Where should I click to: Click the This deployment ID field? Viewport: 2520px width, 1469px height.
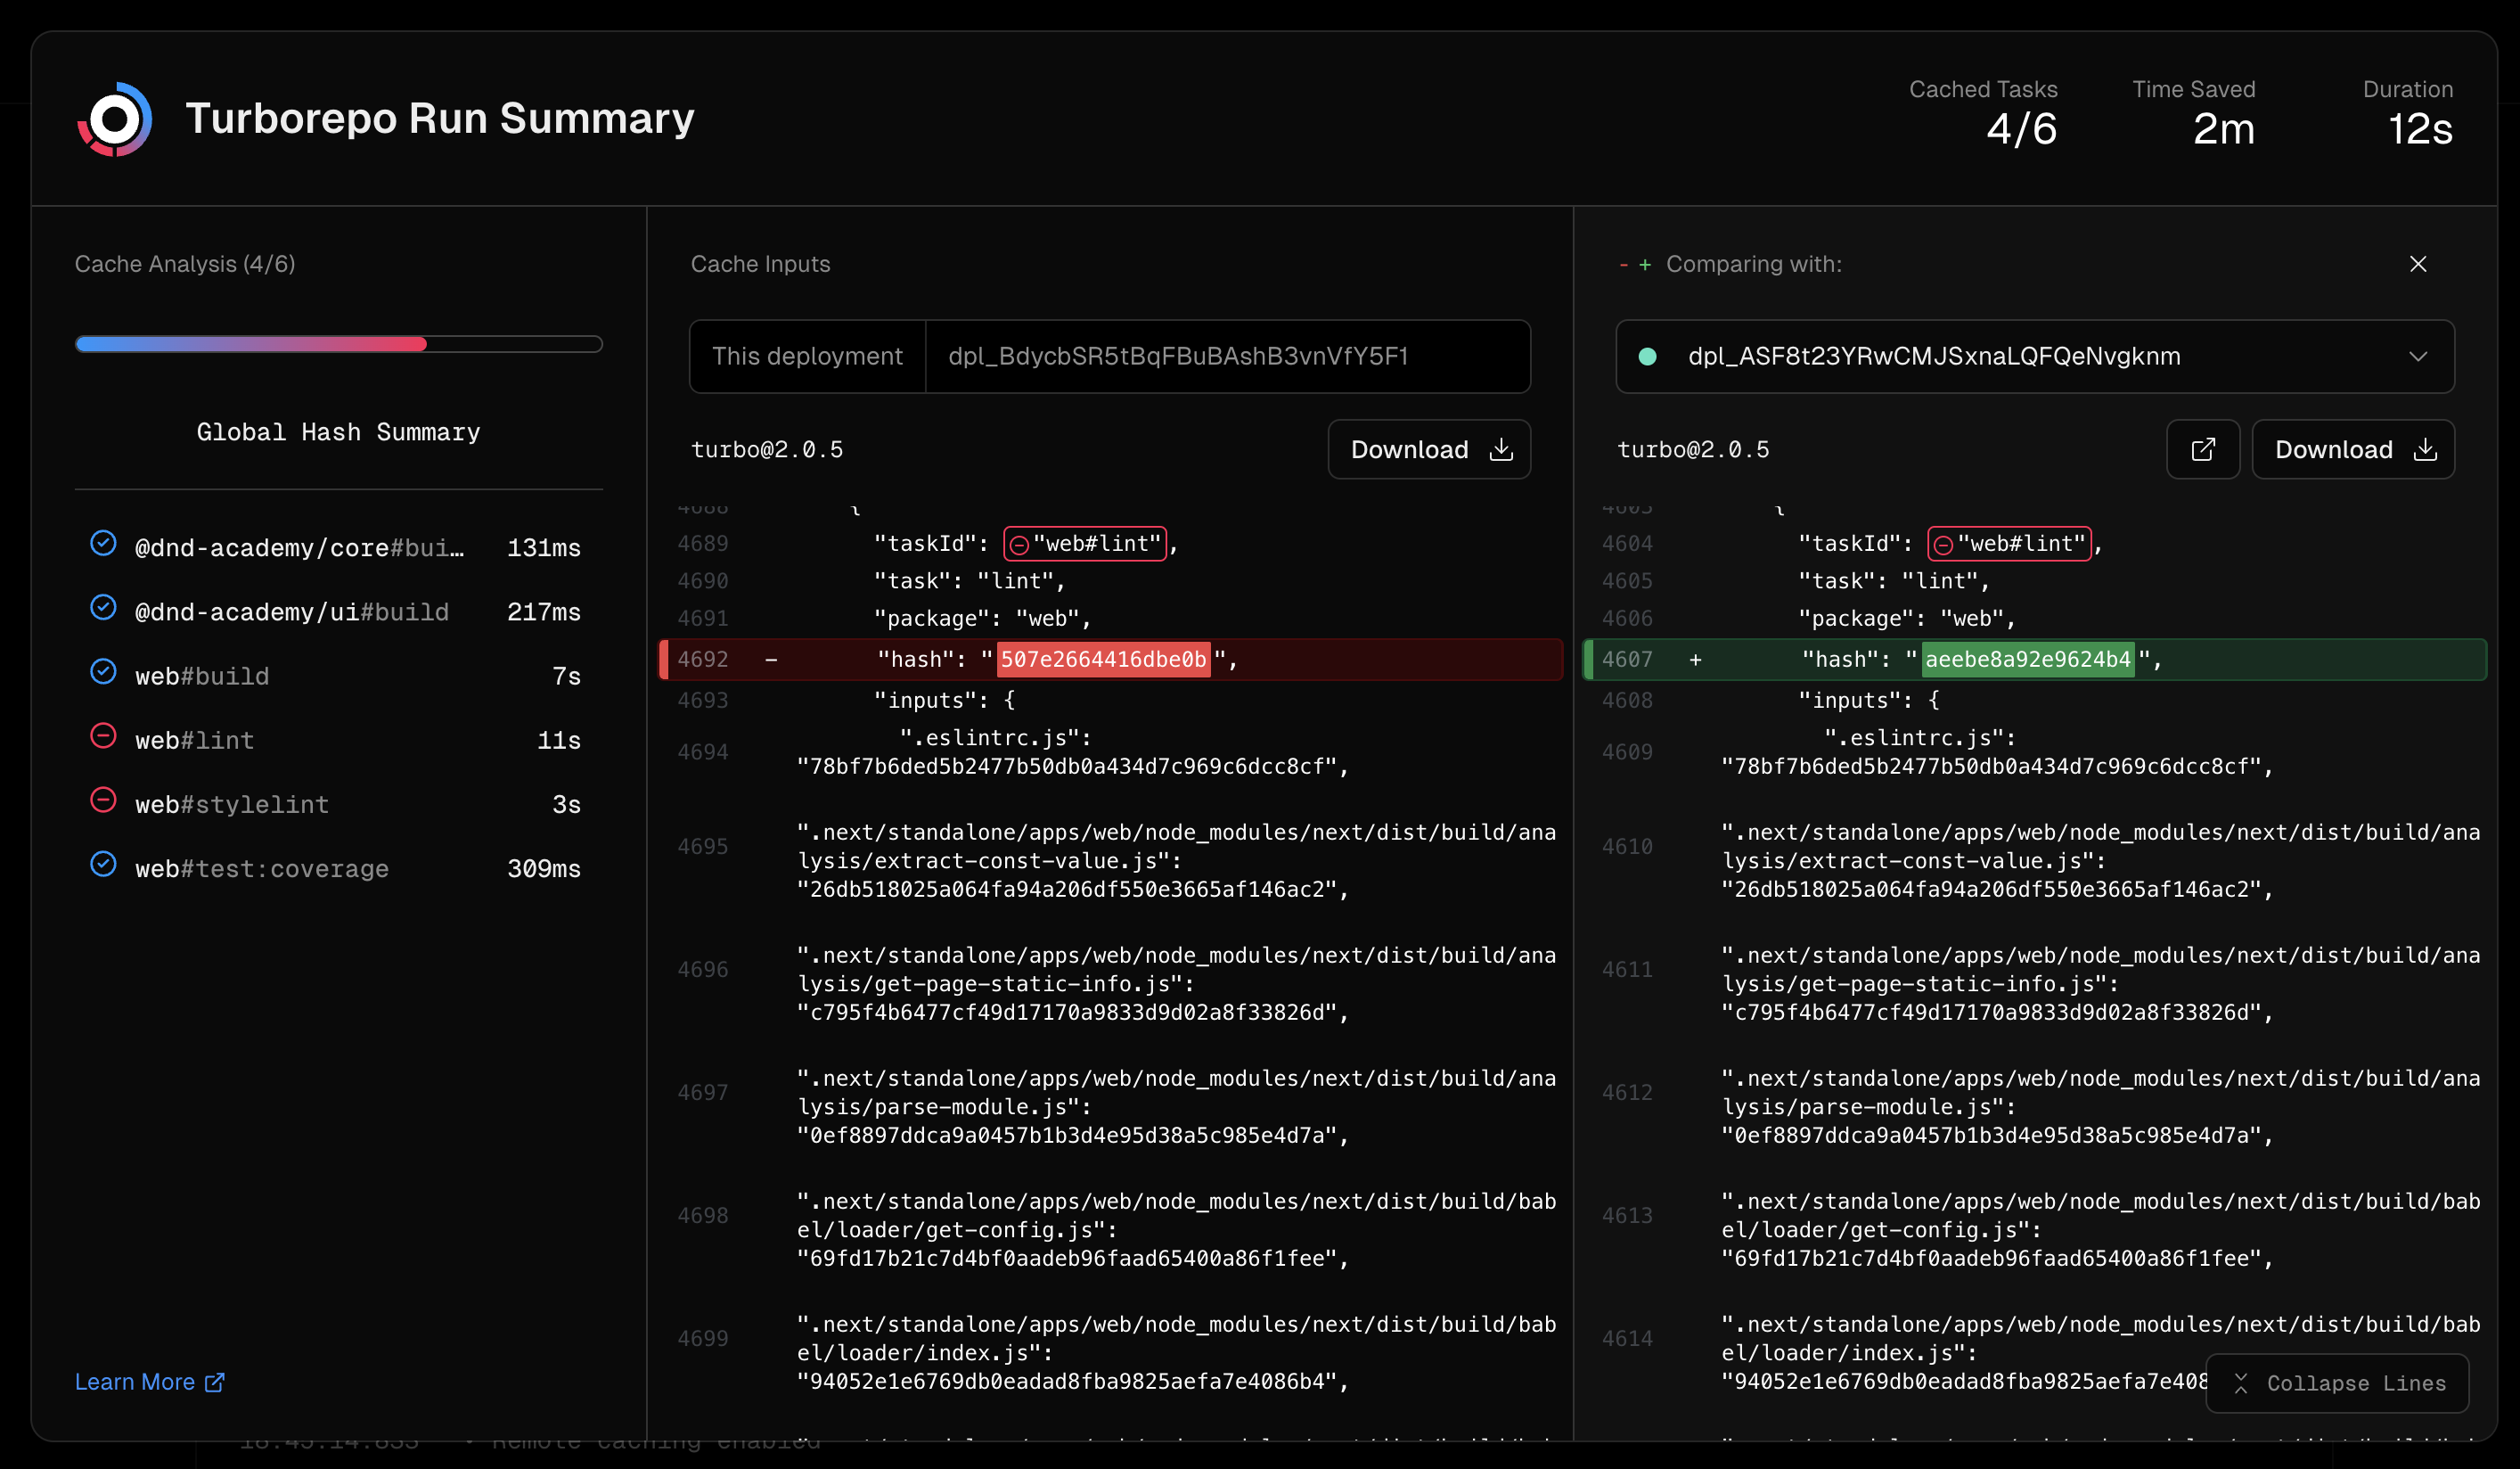1226,357
